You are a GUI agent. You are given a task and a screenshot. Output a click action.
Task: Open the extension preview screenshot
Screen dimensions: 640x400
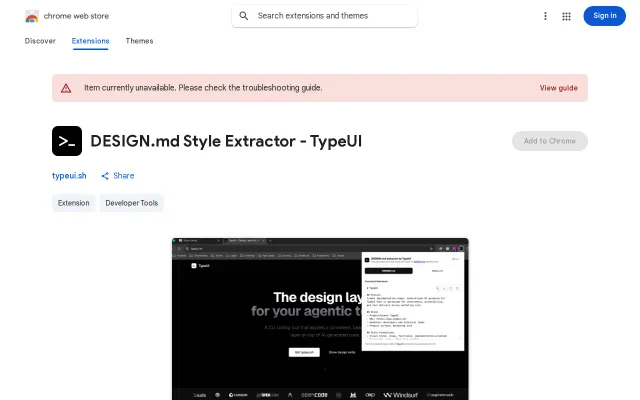[x=320, y=319]
